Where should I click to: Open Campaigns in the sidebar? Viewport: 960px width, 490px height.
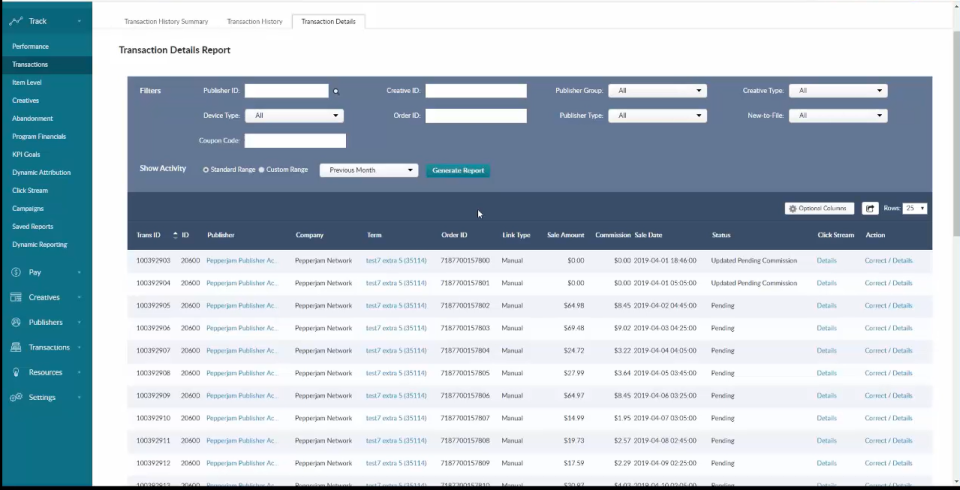[x=28, y=208]
